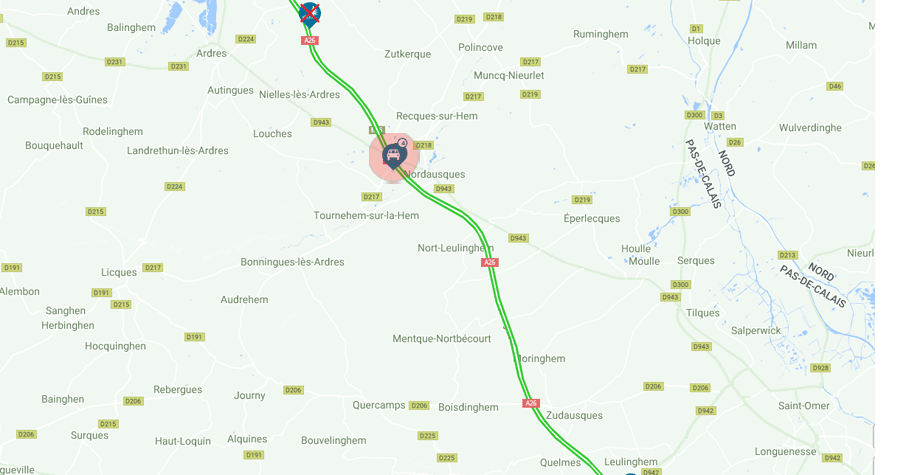Click the D218 road shield beside the marker
913x475 pixels.
(424, 146)
